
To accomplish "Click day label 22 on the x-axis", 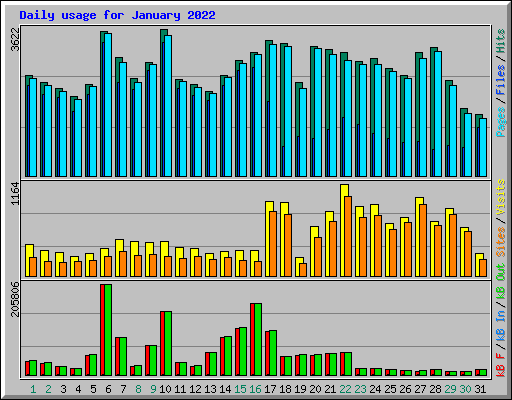I will [345, 389].
